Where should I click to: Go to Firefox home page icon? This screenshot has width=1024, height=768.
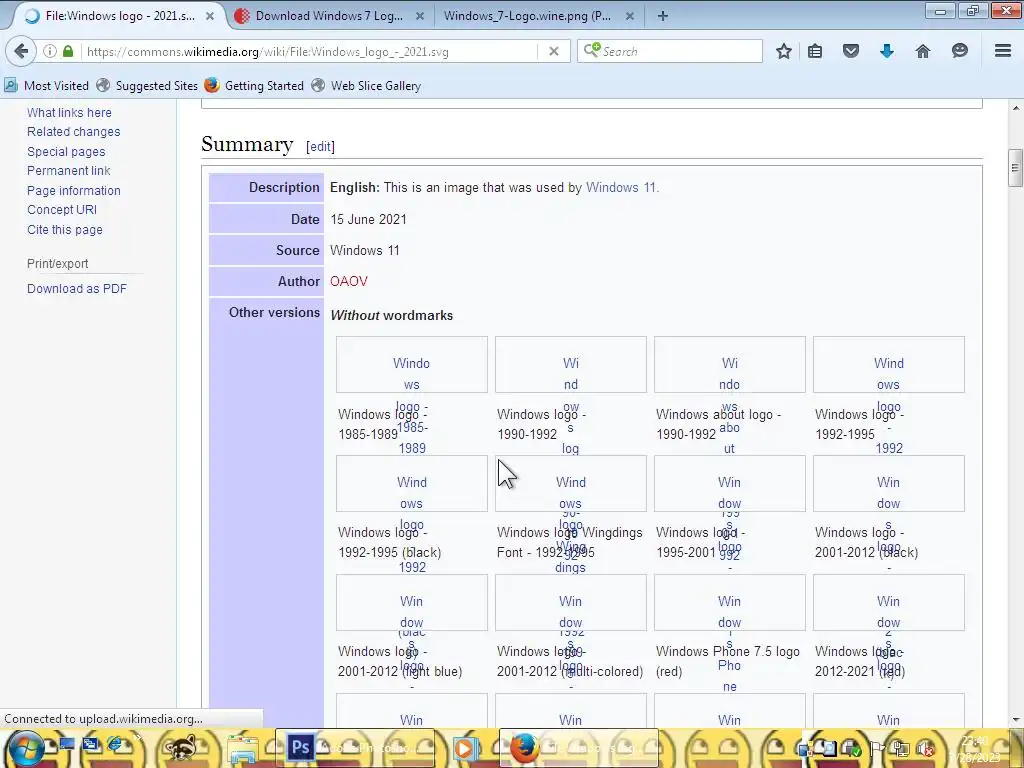click(923, 51)
